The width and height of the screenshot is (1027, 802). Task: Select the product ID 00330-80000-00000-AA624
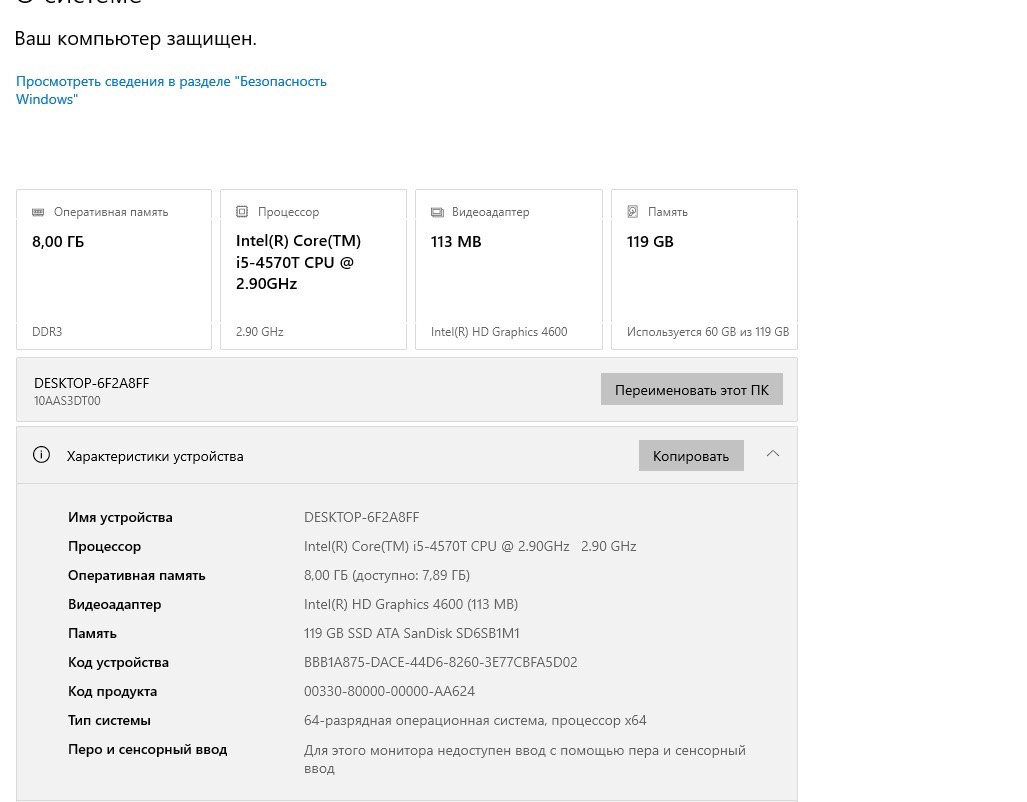pos(389,691)
